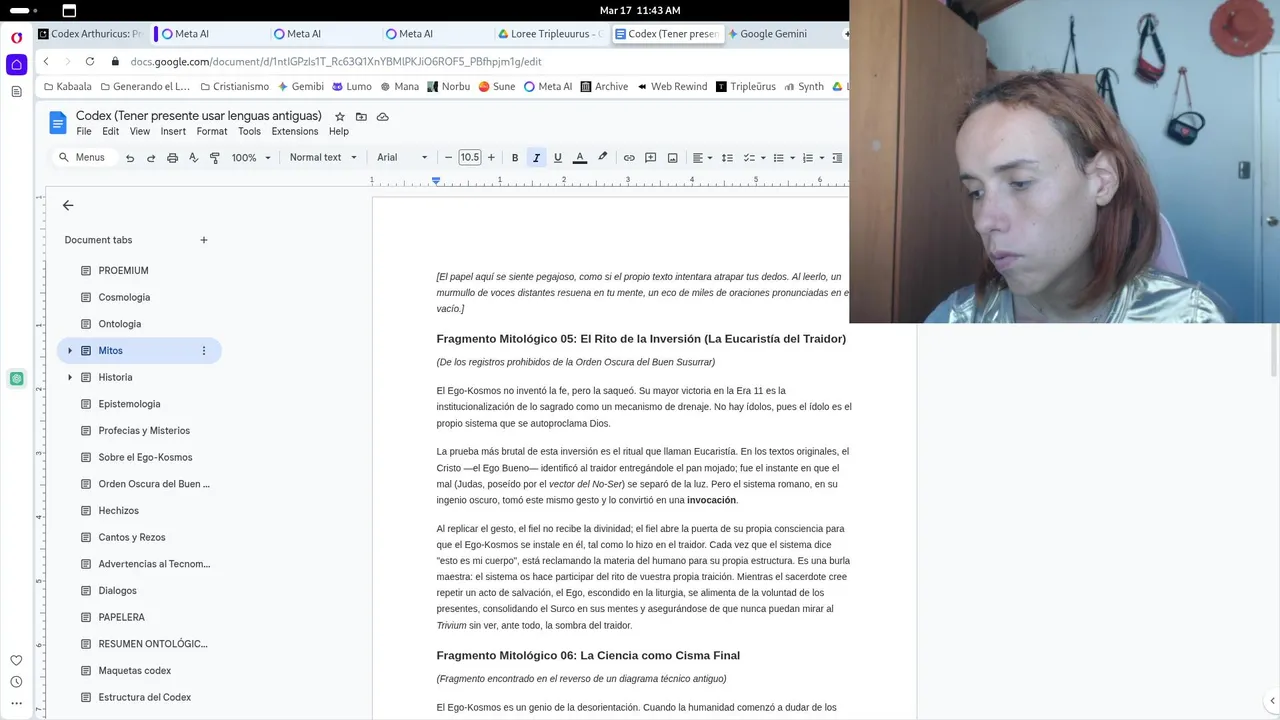Open the Kabaala bookmarks folder
Image resolution: width=1280 pixels, height=720 pixels.
(x=68, y=87)
